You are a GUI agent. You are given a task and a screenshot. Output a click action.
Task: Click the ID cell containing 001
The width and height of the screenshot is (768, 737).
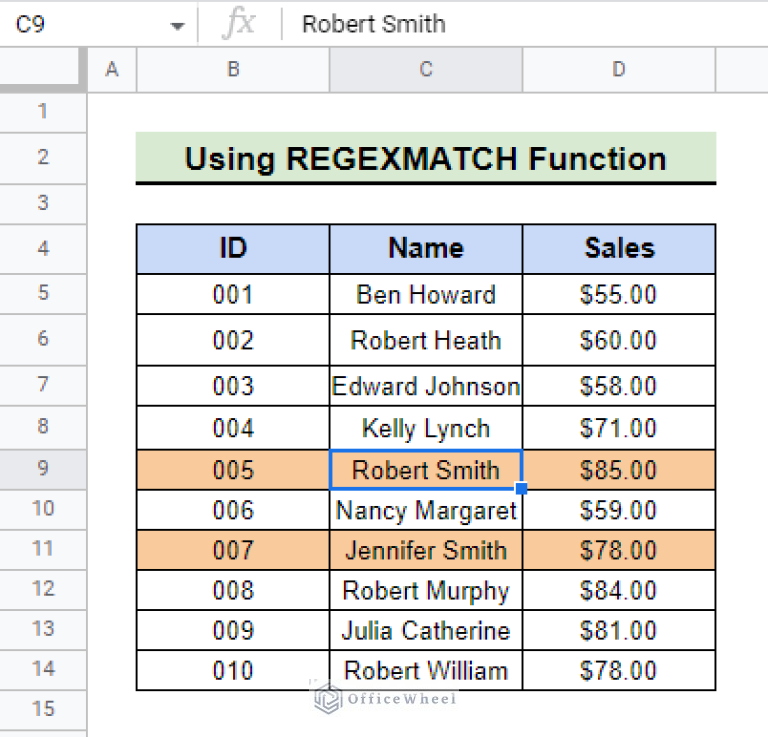point(233,295)
